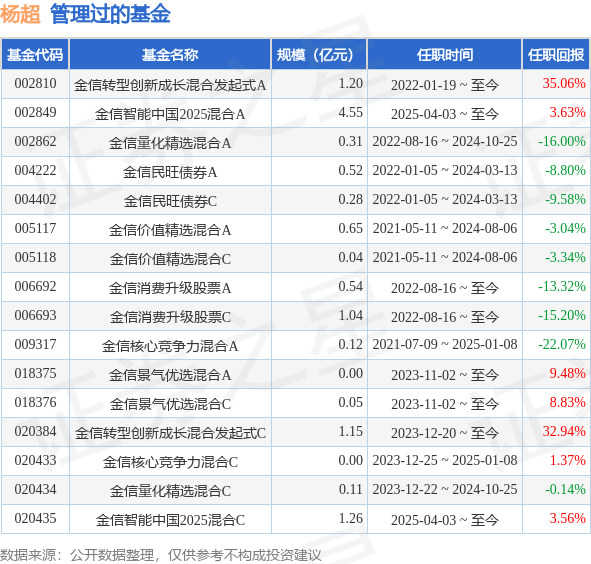Image resolution: width=591 pixels, height=564 pixels.
Task: Click the return value 3.56%
Action: click(567, 519)
